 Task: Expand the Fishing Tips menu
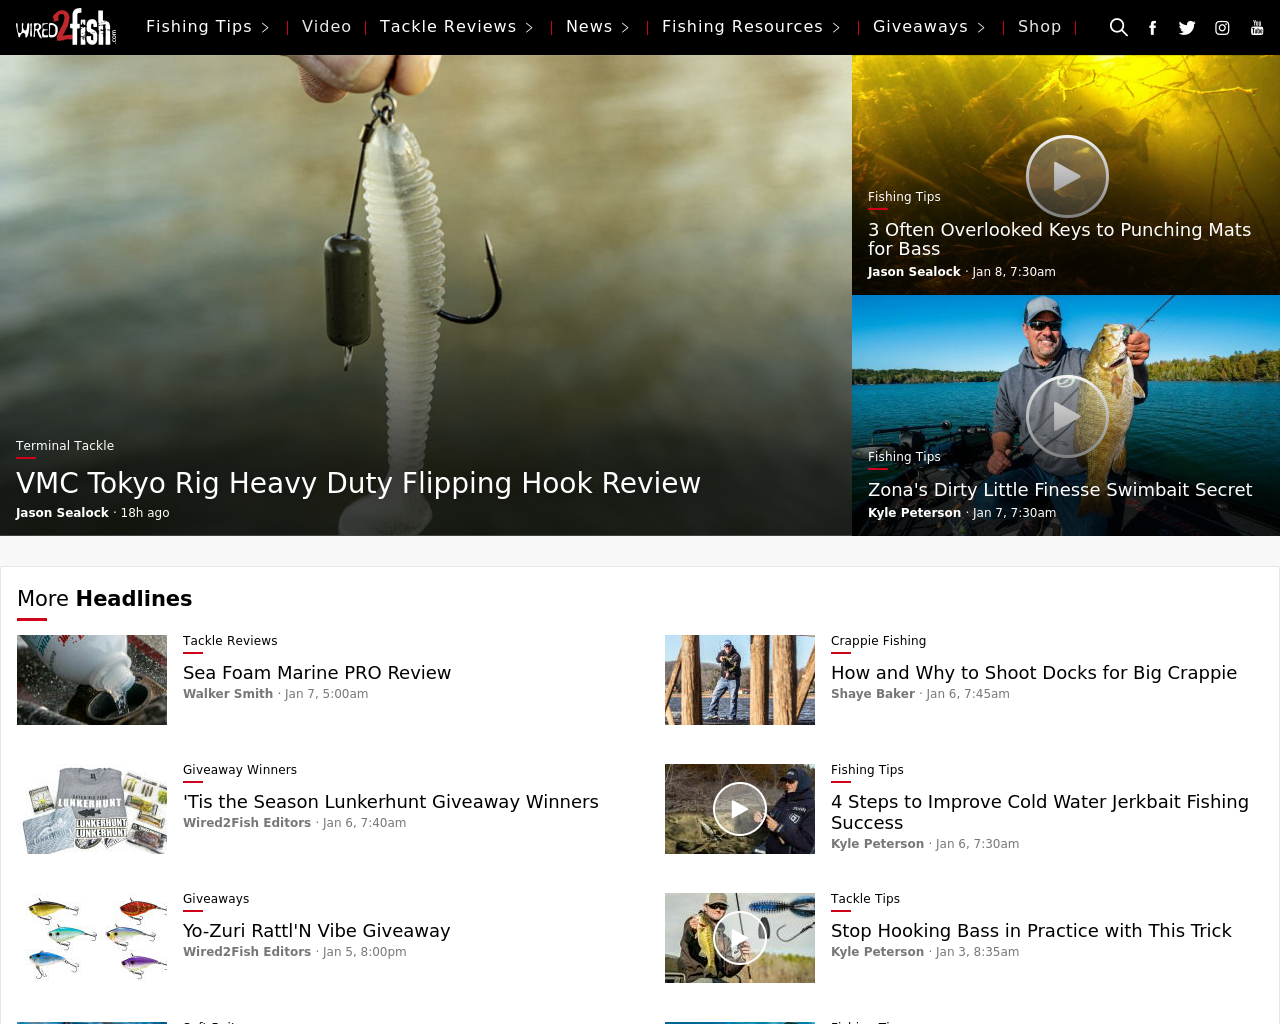[x=207, y=27]
